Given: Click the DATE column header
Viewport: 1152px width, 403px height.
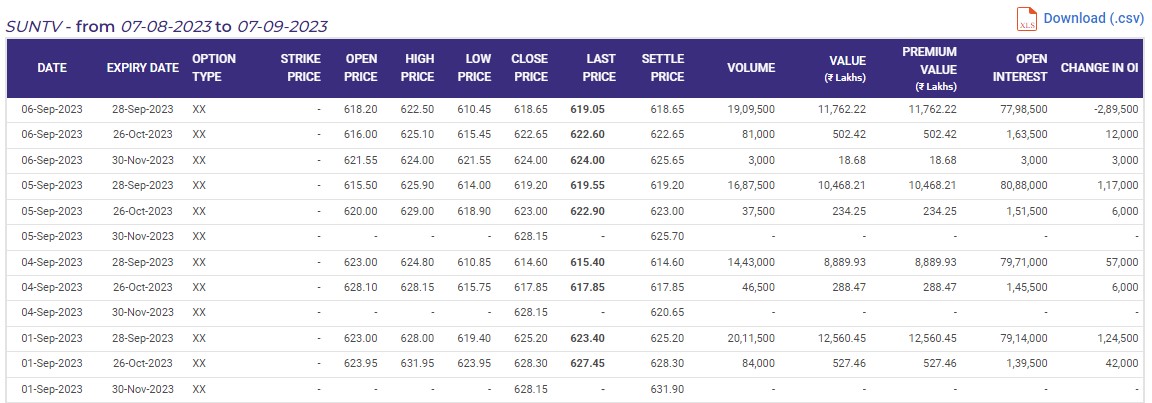Looking at the screenshot, I should [x=52, y=68].
